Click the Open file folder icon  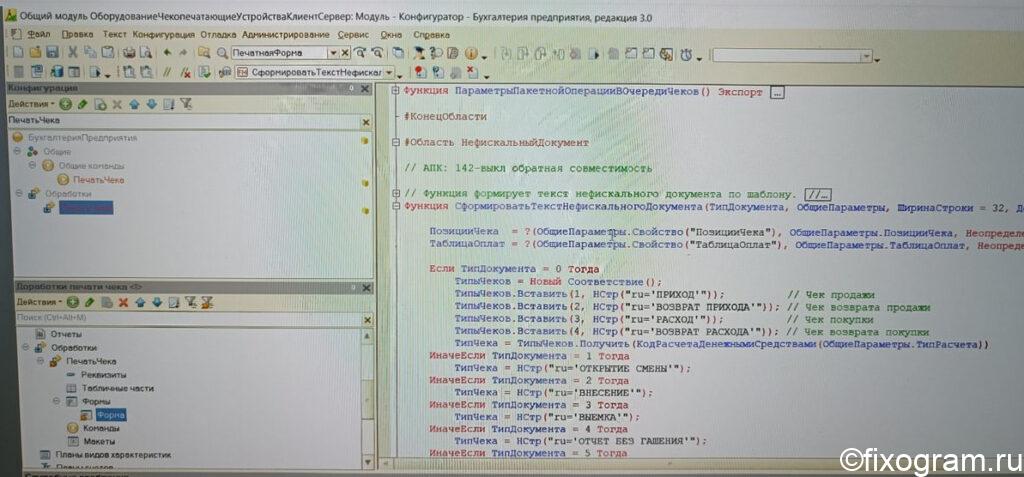[x=35, y=53]
